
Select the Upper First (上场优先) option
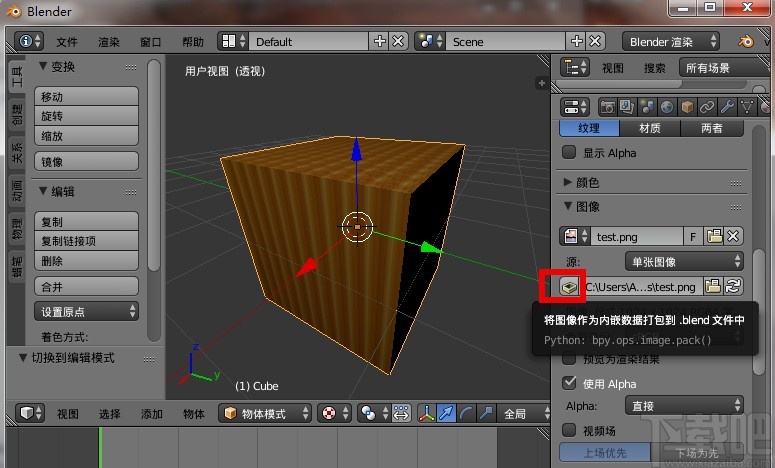click(x=605, y=452)
